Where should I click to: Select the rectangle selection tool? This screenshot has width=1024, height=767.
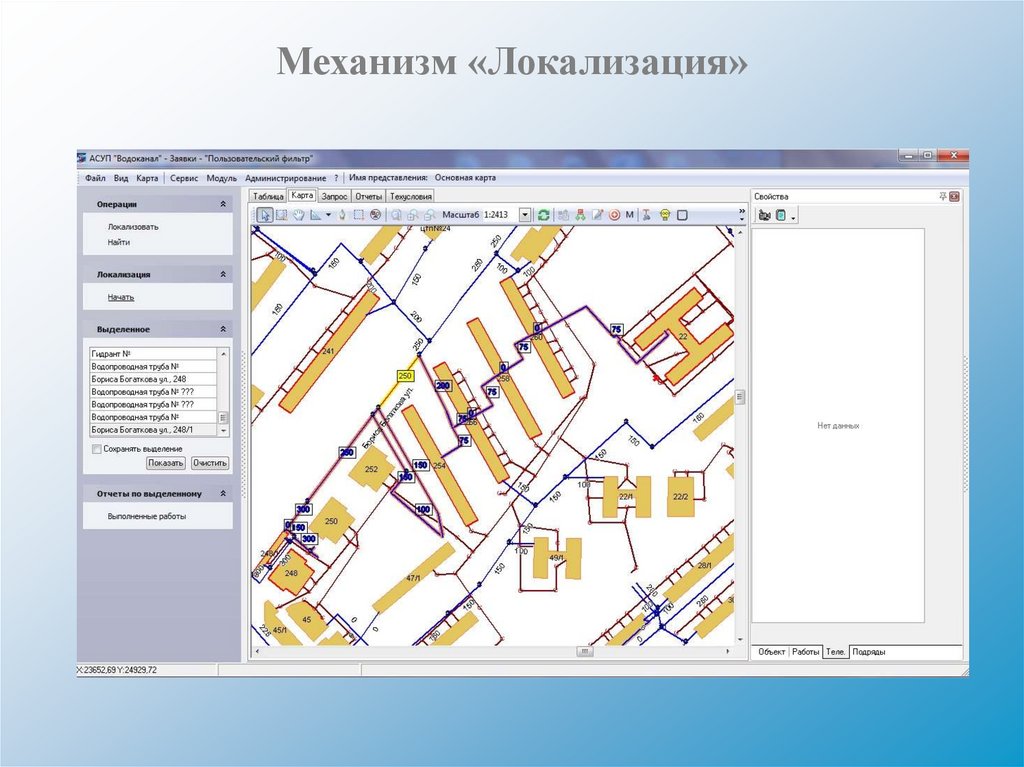click(x=359, y=215)
